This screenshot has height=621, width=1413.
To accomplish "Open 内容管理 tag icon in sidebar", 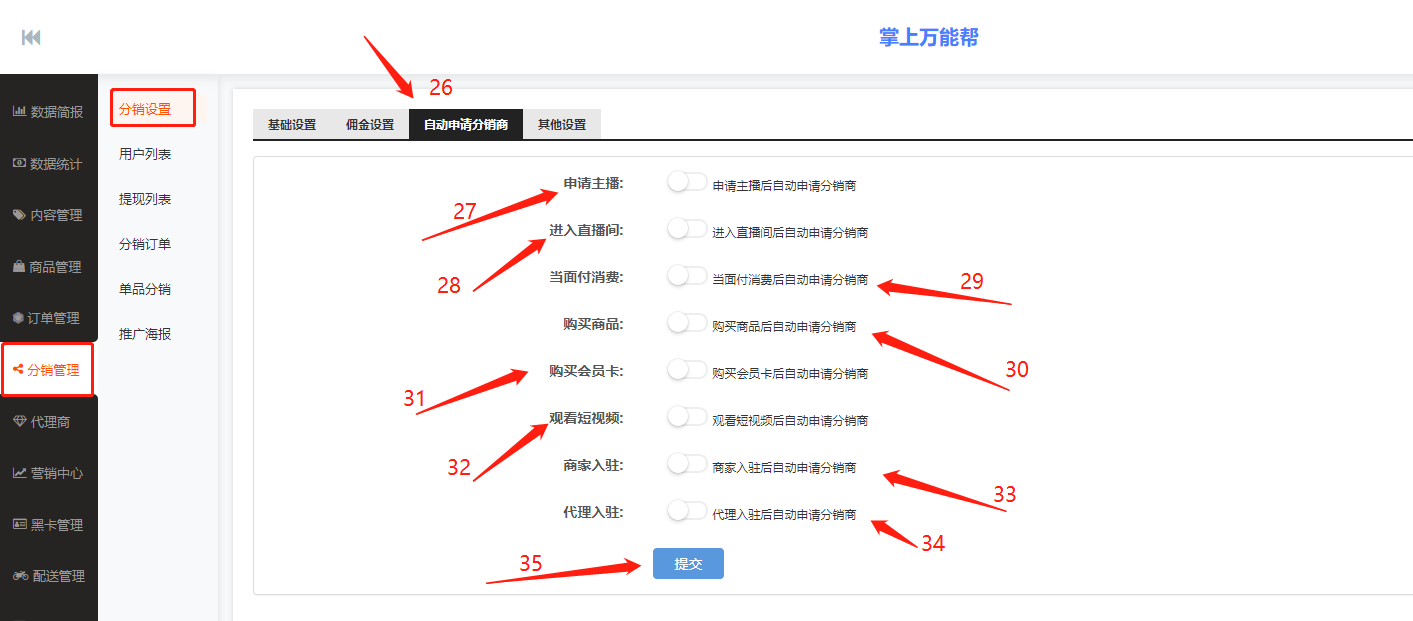I will pos(19,215).
